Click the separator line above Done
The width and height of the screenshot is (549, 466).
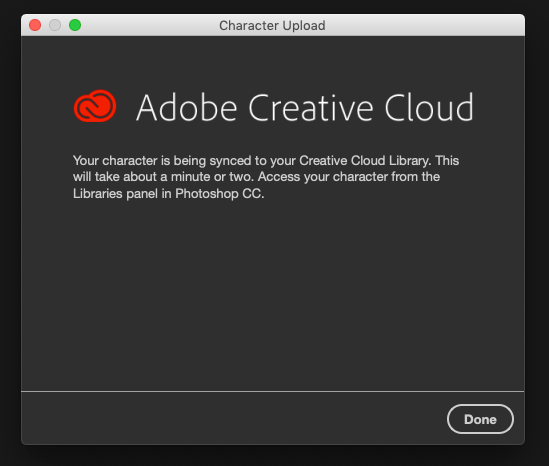(272, 391)
